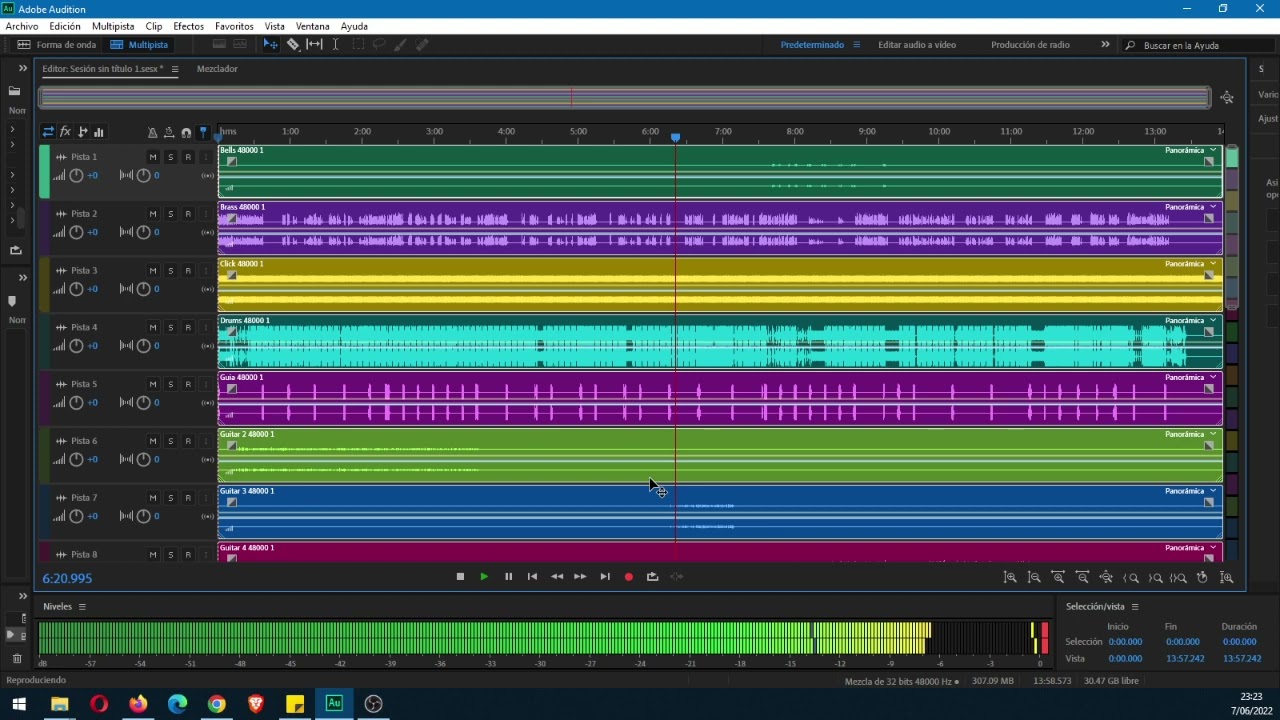Select Producción de radio workspace
Screen dimensions: 1280x720
[x=1030, y=45]
